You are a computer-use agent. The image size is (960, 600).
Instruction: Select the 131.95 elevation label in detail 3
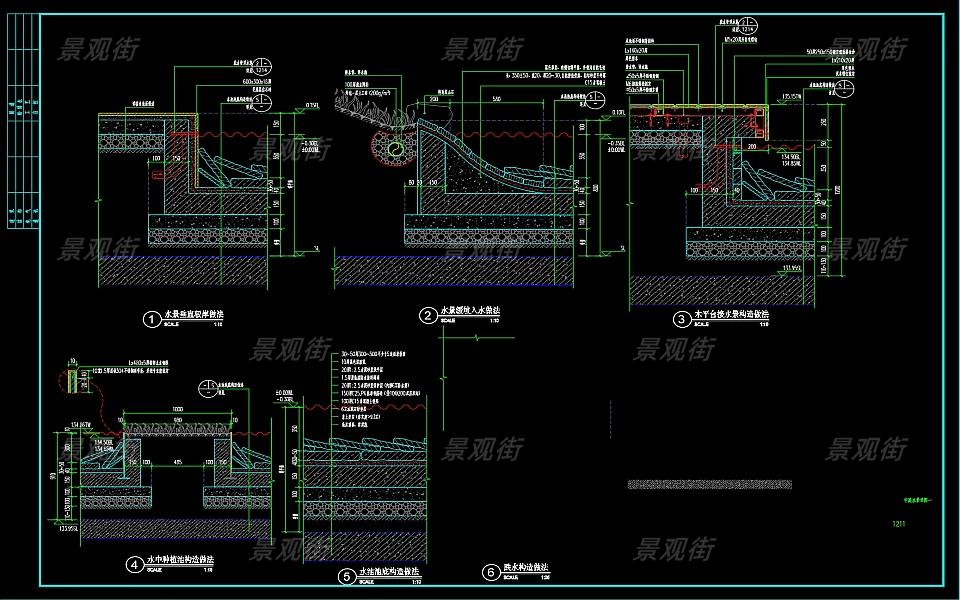(x=791, y=268)
